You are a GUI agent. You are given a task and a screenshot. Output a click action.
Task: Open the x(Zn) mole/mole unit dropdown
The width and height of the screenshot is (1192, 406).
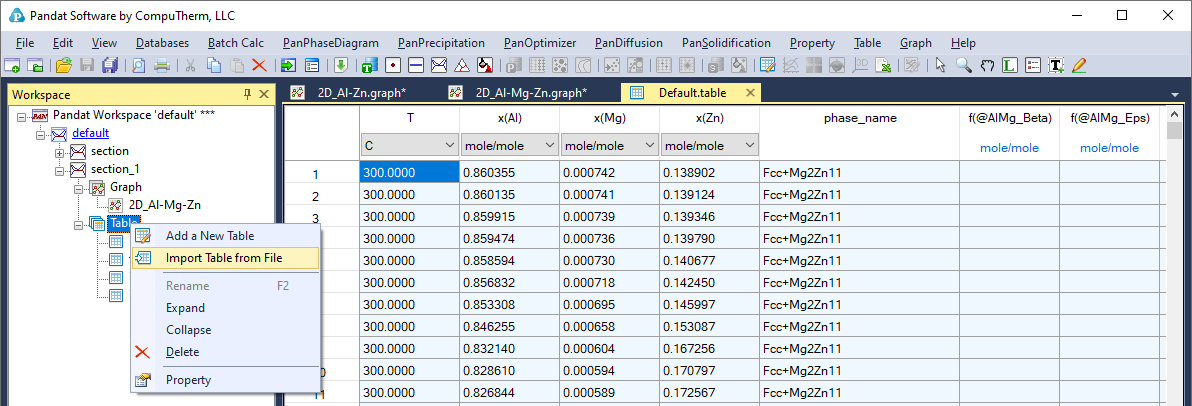pos(748,146)
